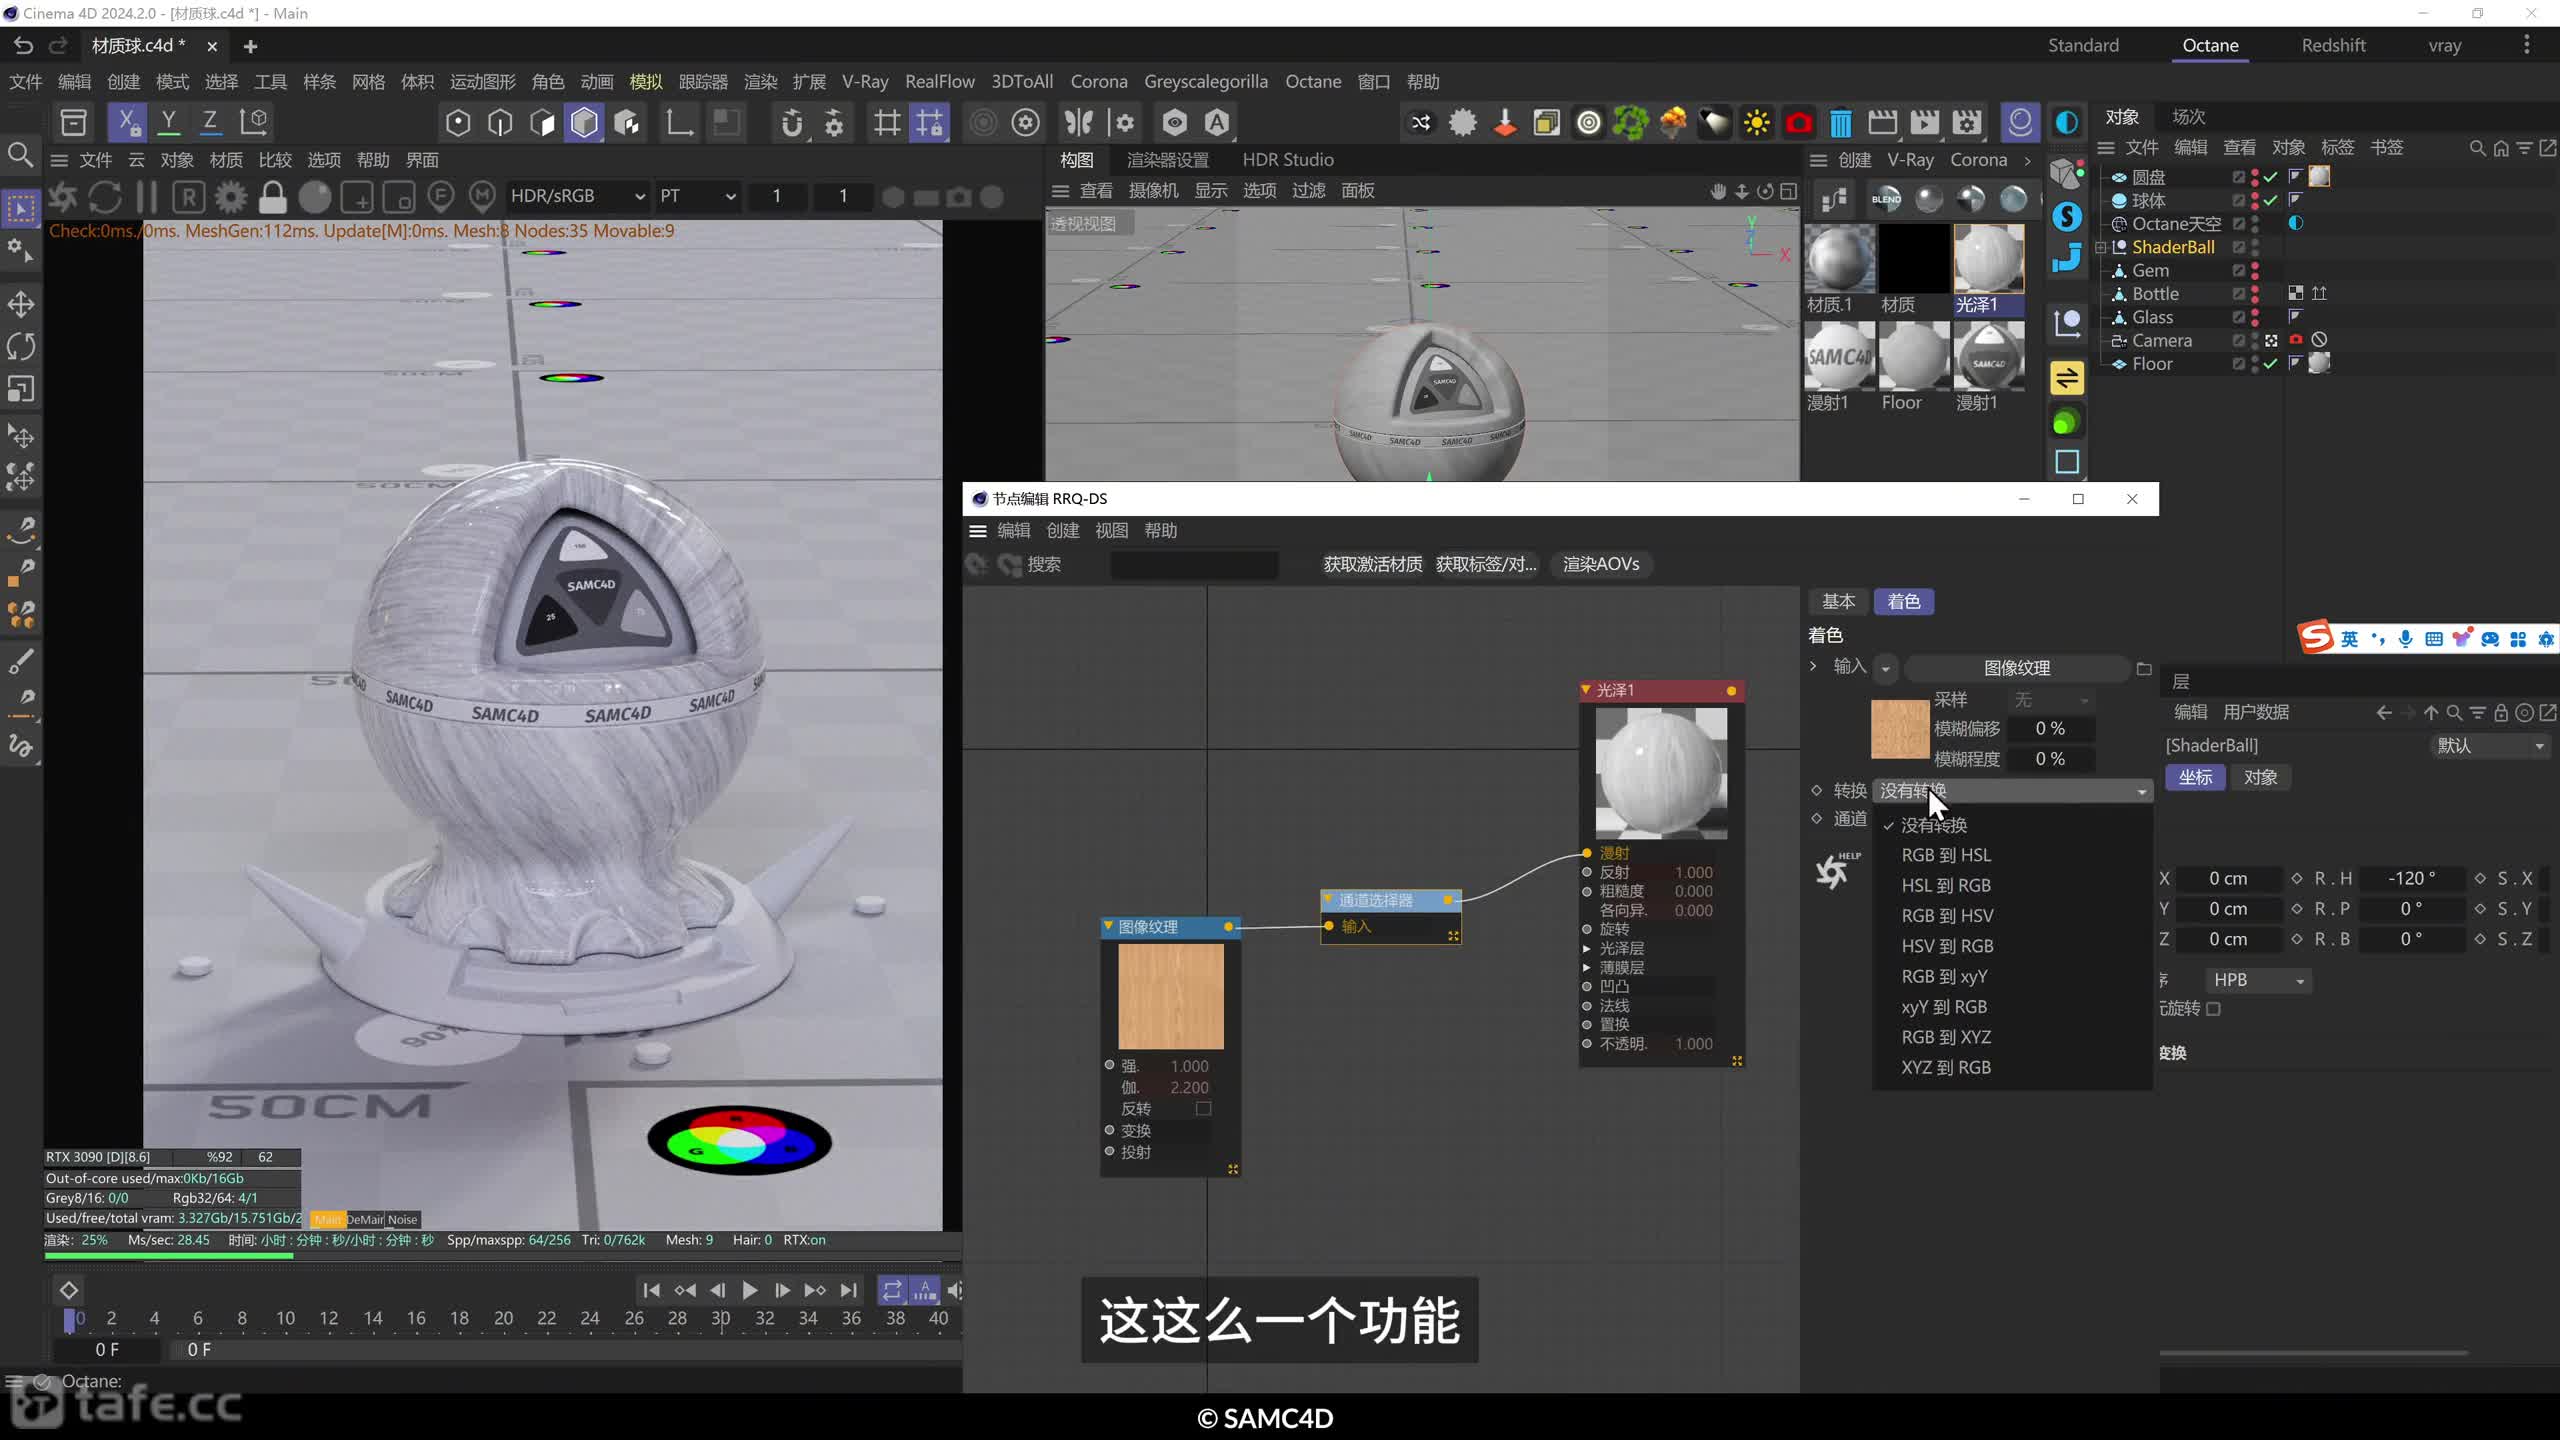2560x1440 pixels.
Task: Toggle visibility dots for Camera object
Action: click(x=2255, y=340)
